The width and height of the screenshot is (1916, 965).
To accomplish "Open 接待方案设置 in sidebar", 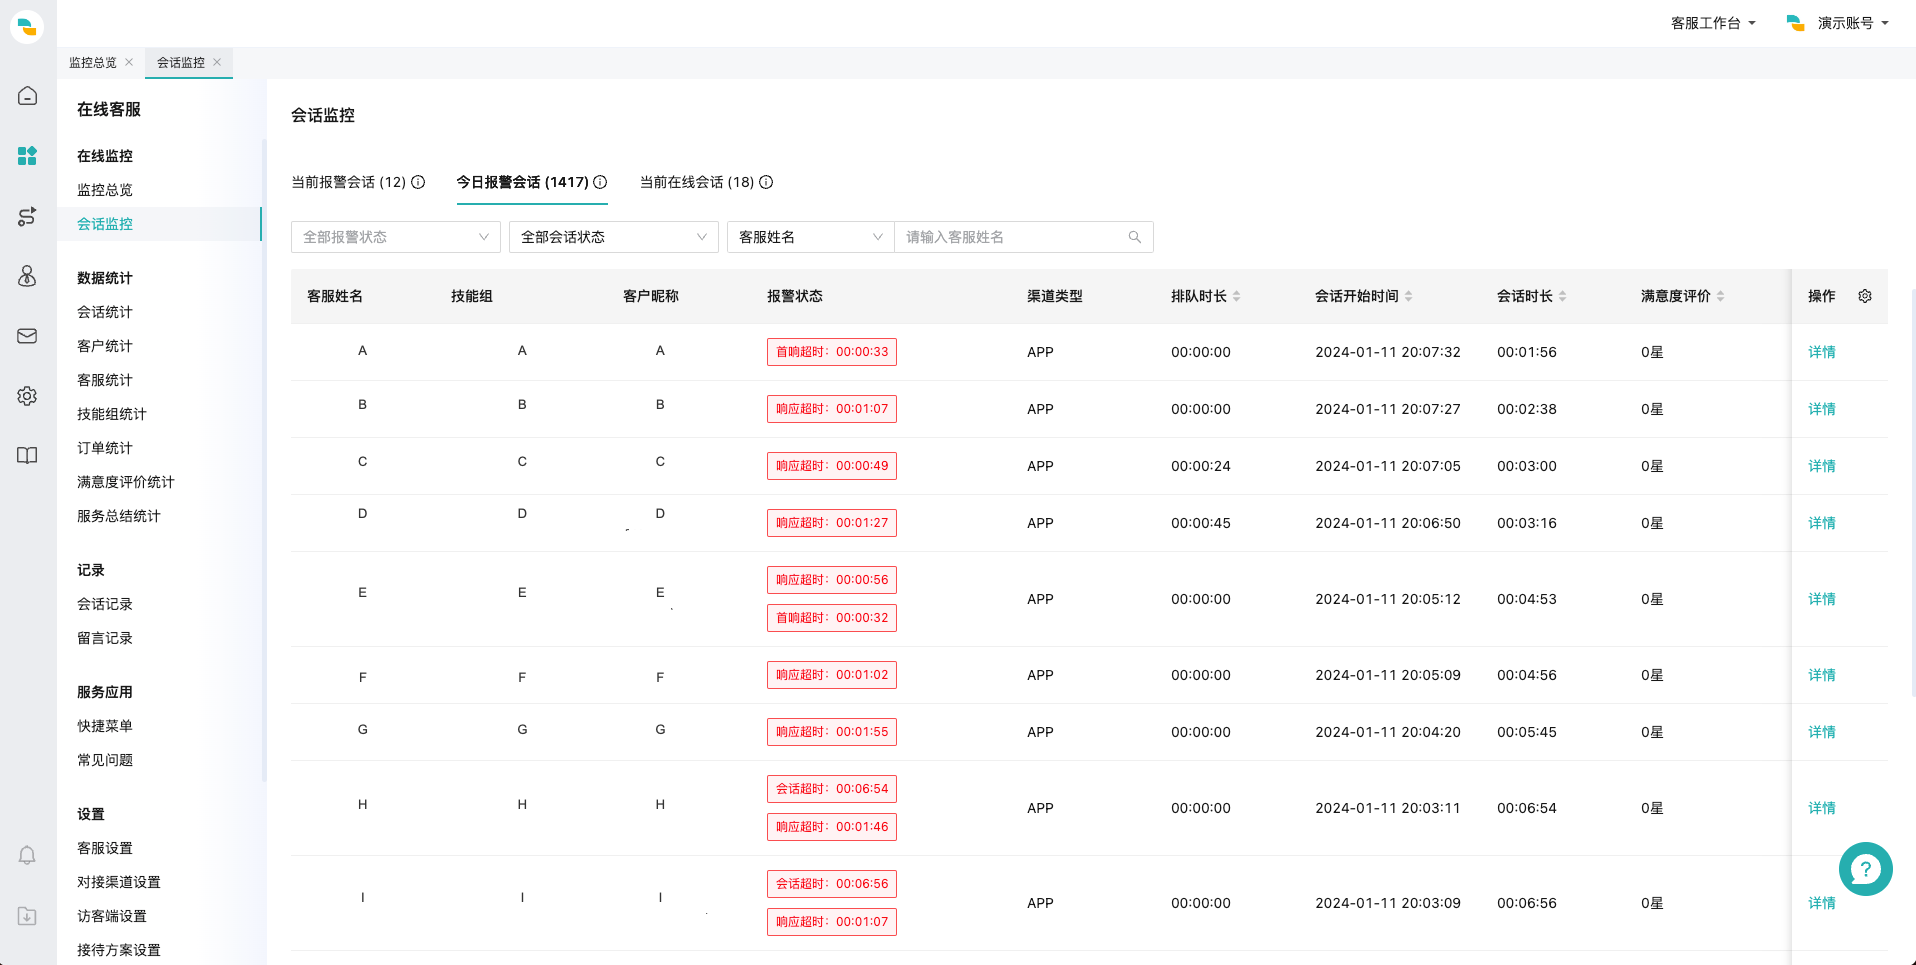I will [119, 950].
